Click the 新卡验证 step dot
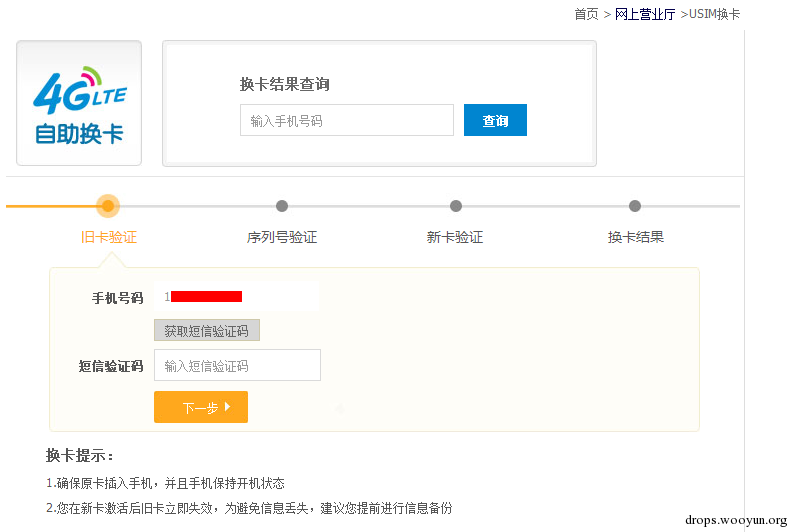Screen dimensions: 791x532 point(456,206)
